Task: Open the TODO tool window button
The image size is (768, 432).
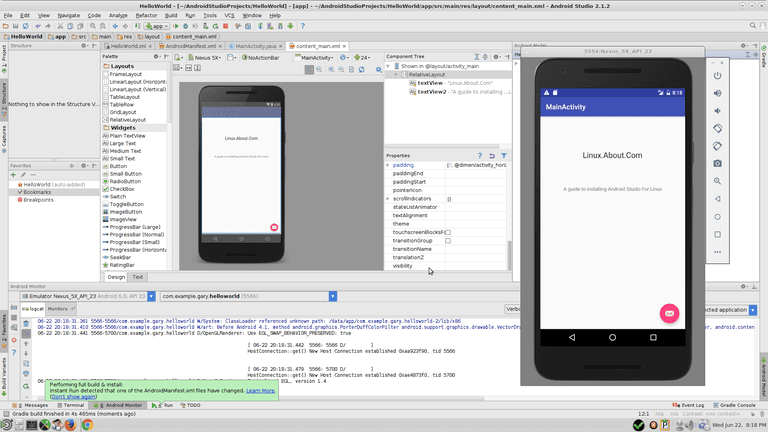Action: point(191,406)
